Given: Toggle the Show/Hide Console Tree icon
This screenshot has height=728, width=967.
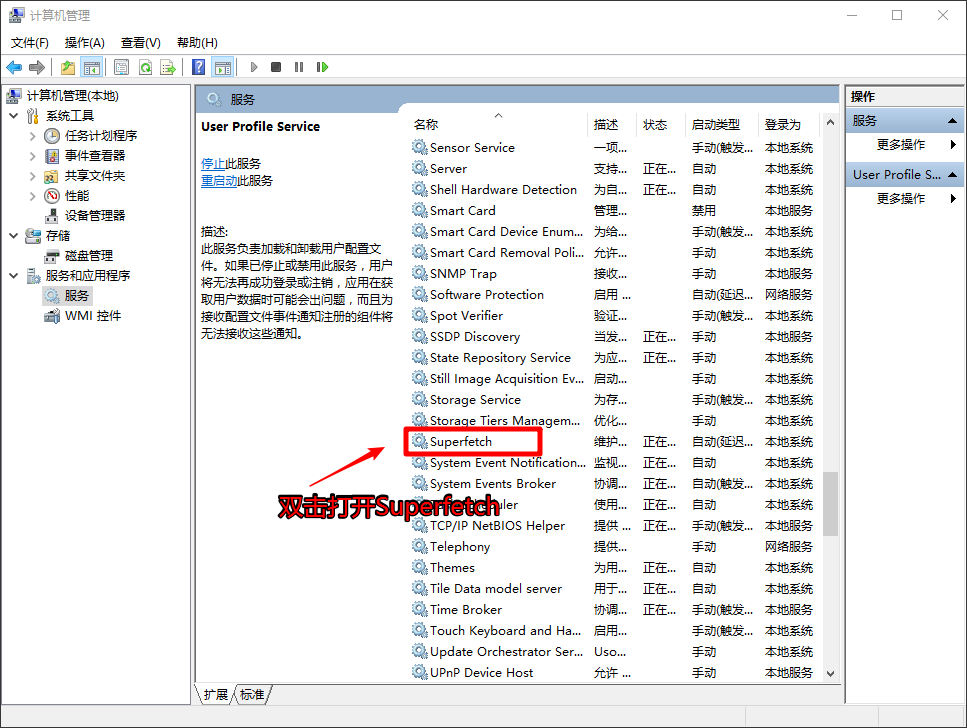Looking at the screenshot, I should tap(91, 67).
